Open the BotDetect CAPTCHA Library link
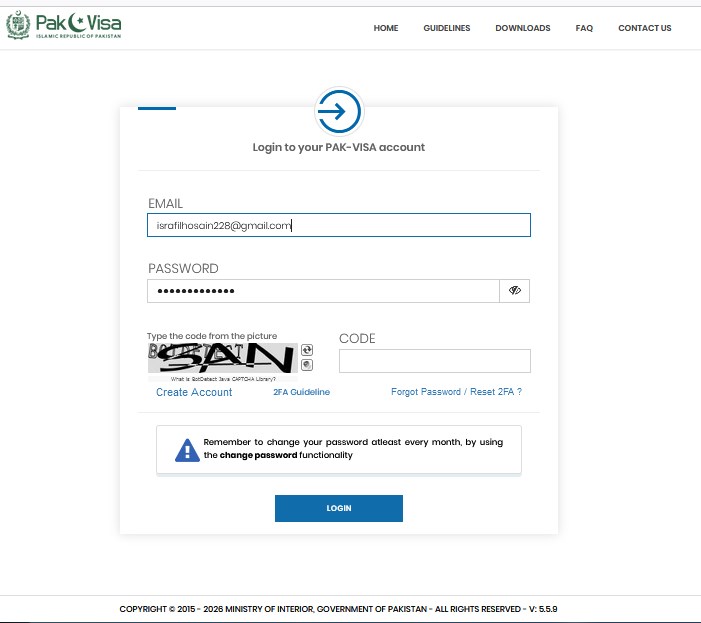Screen dimensions: 701x623 click(222, 379)
